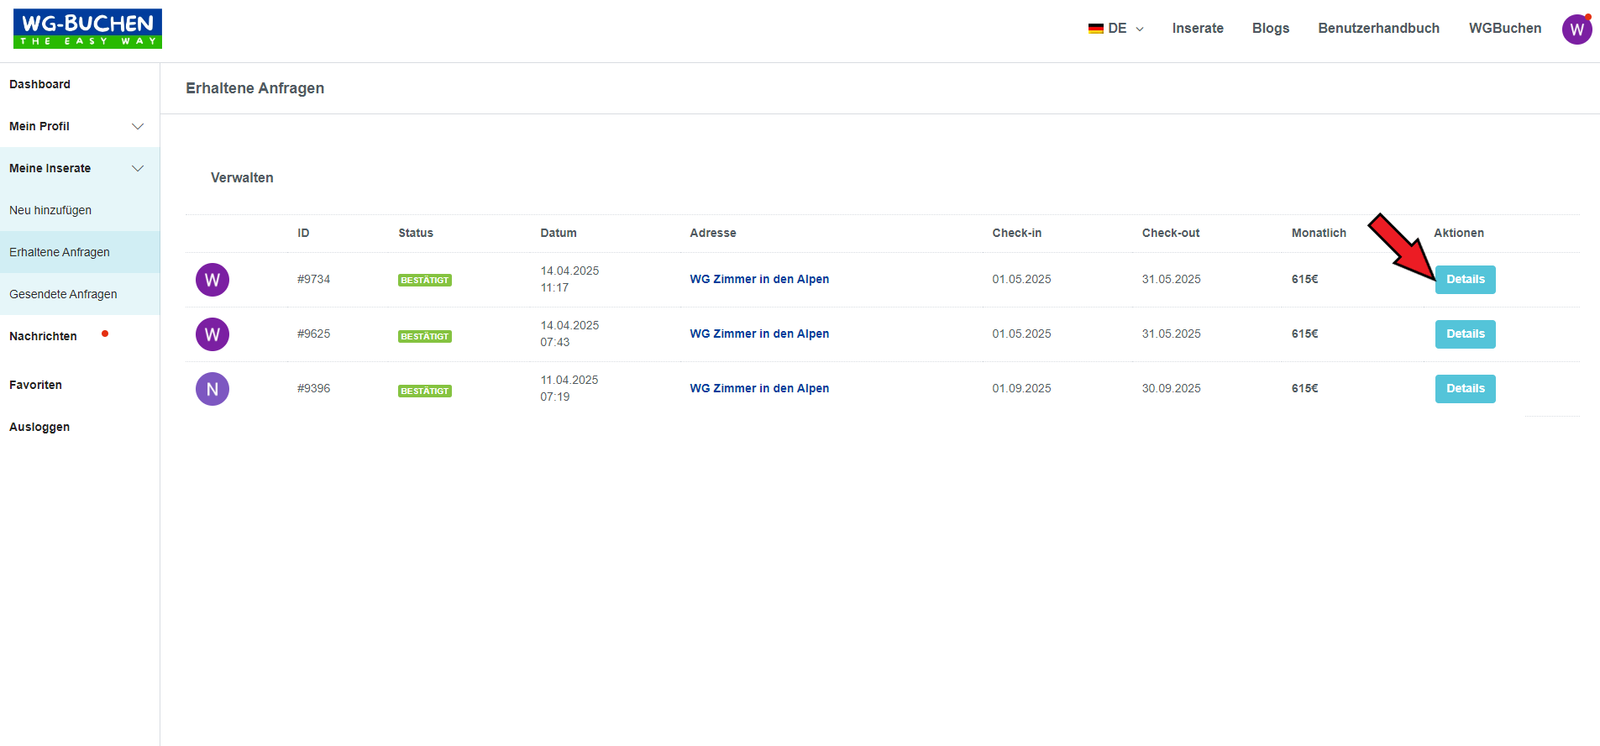The height and width of the screenshot is (746, 1600).
Task: Click Details for request #9734
Action: pos(1465,280)
